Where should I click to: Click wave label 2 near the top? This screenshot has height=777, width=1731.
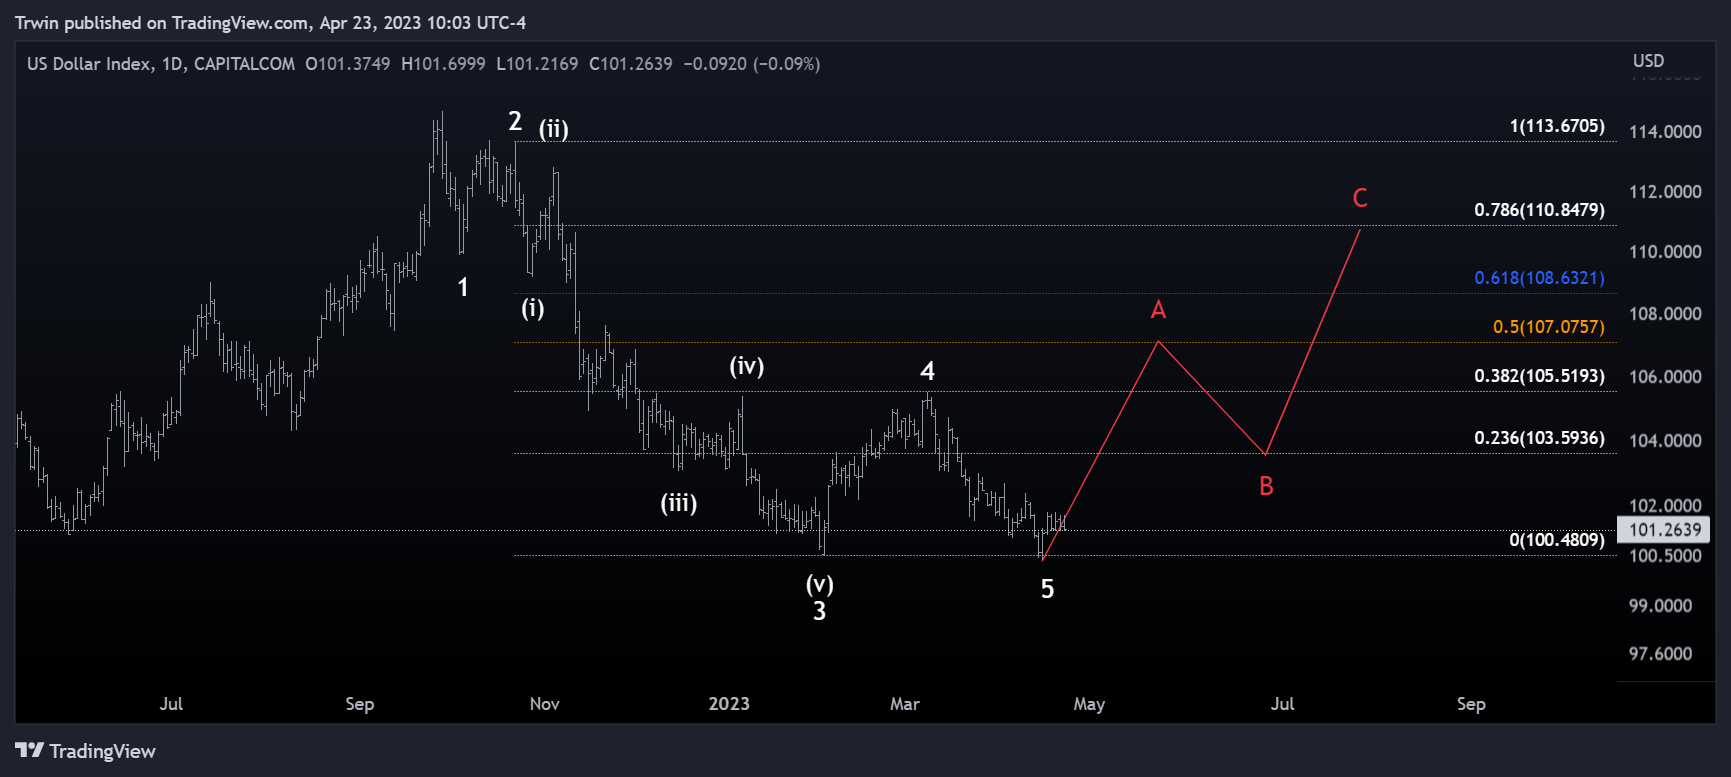(515, 122)
